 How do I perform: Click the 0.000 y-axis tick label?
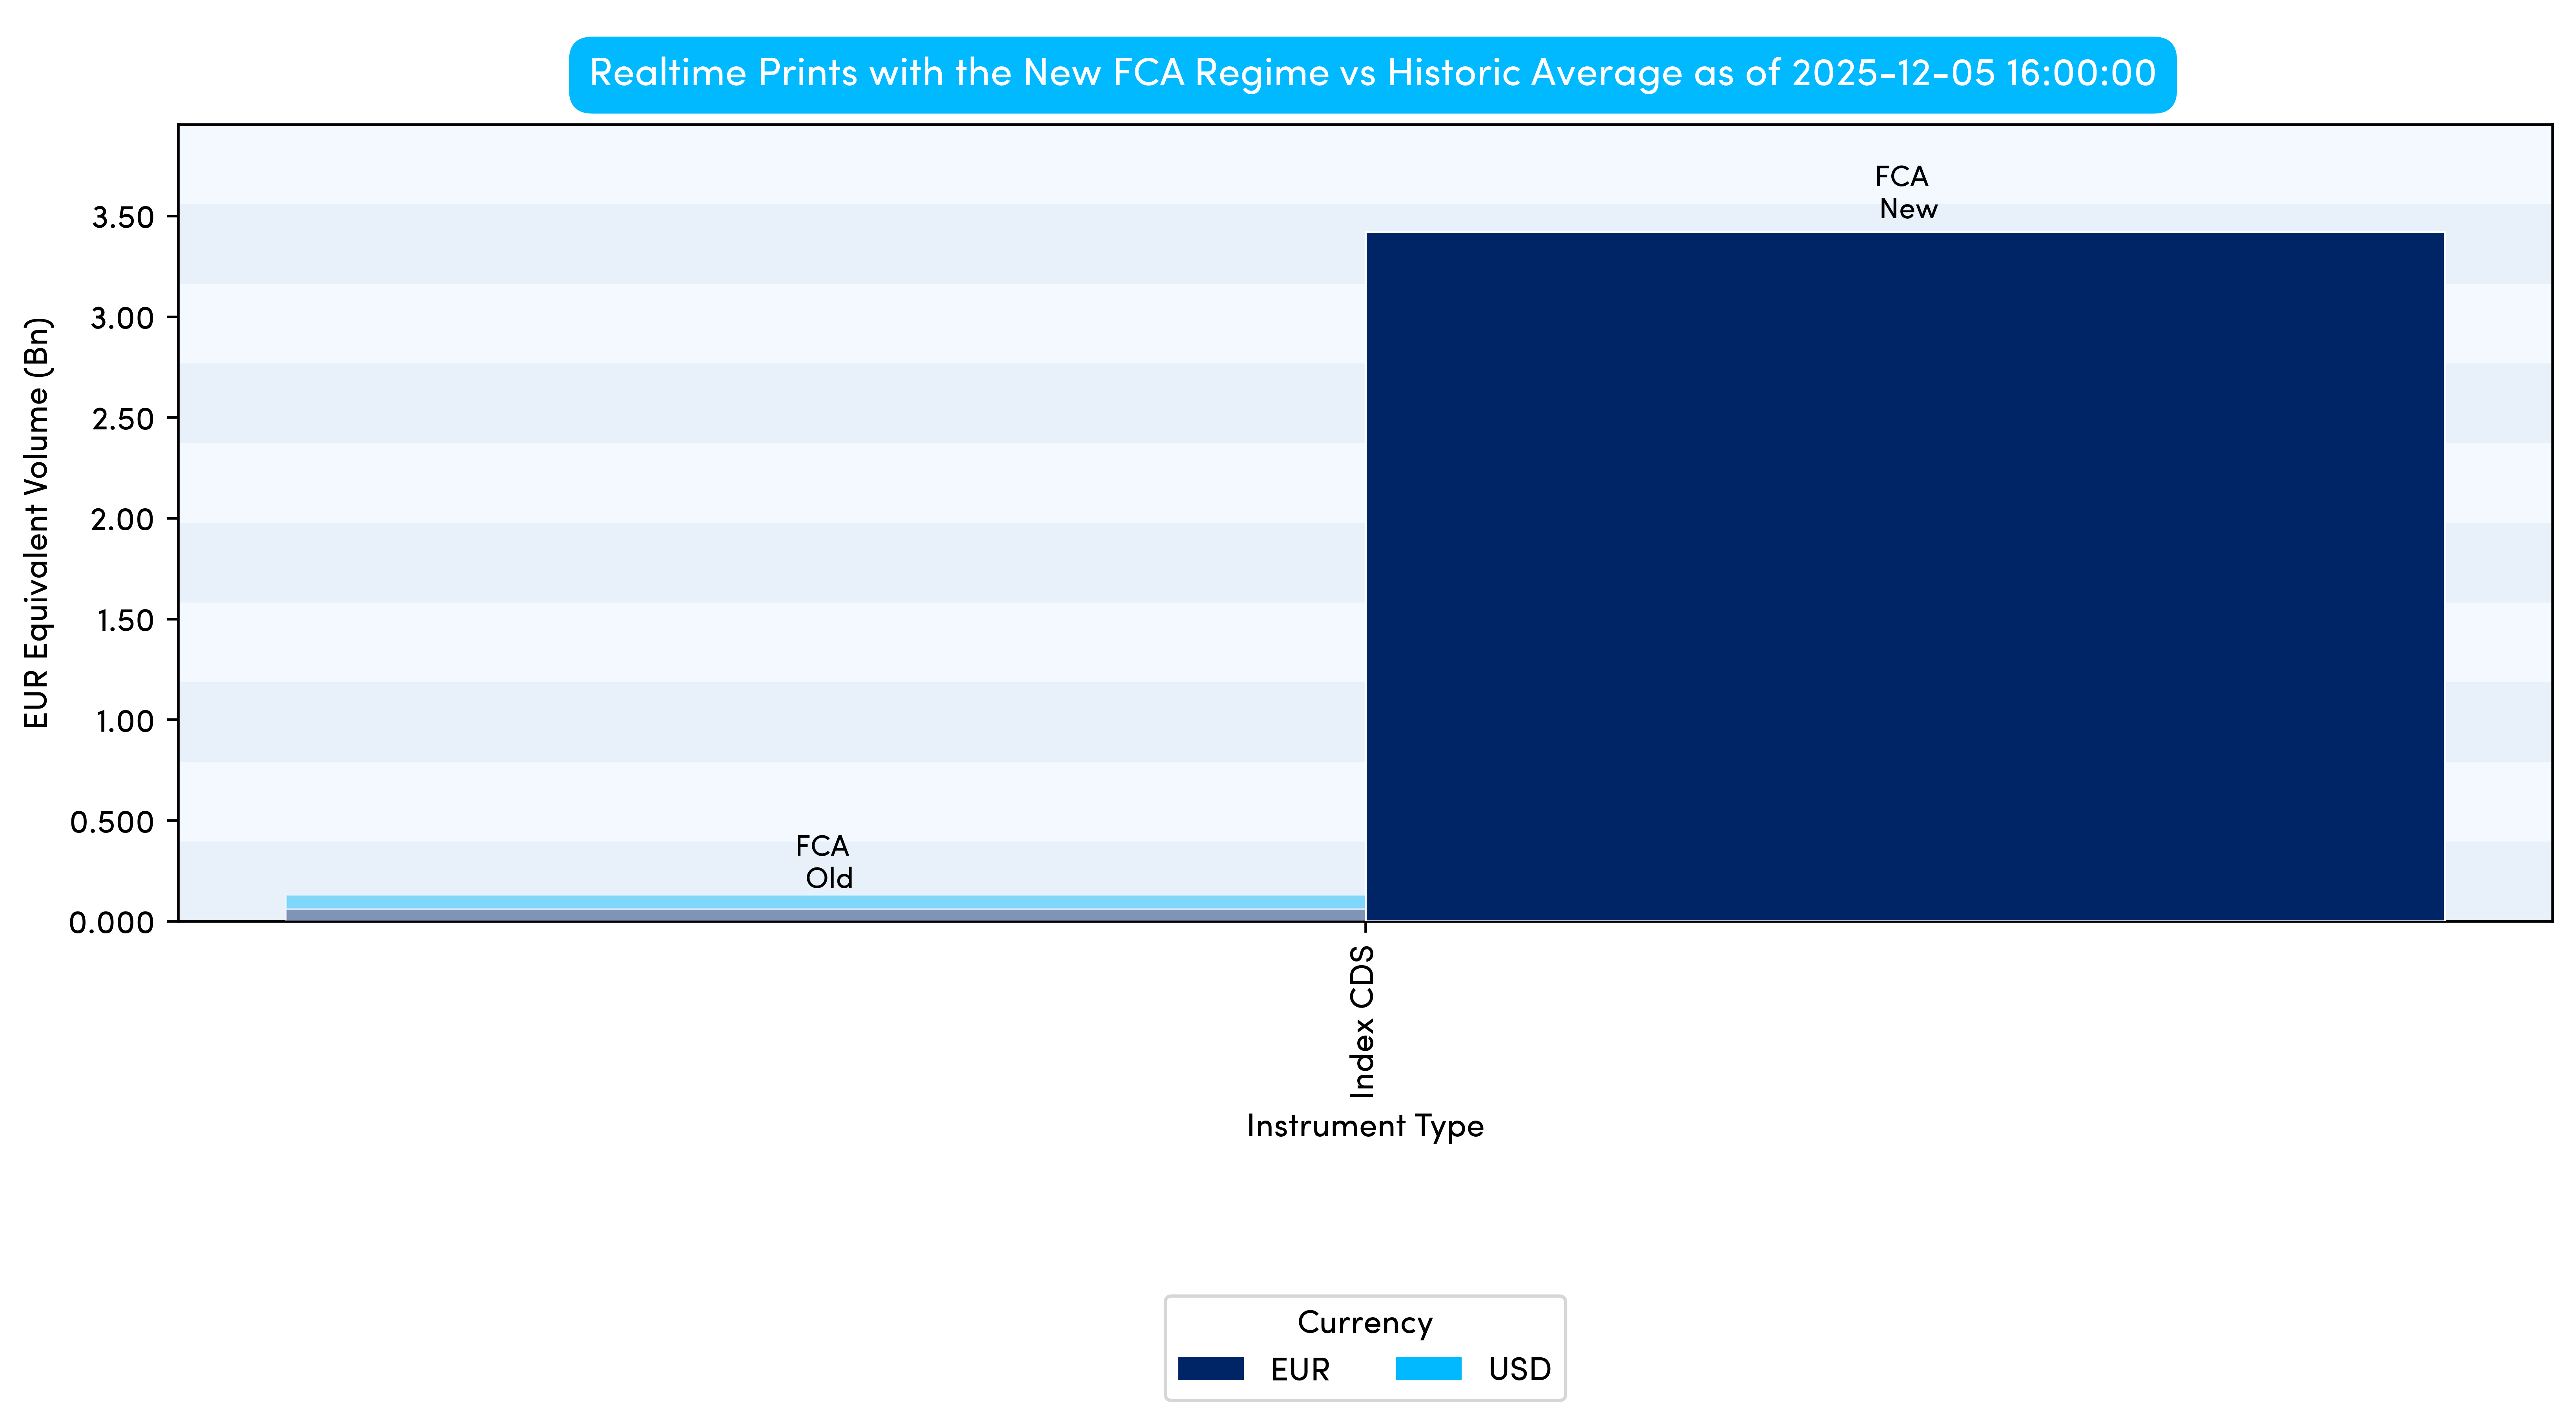[x=112, y=922]
